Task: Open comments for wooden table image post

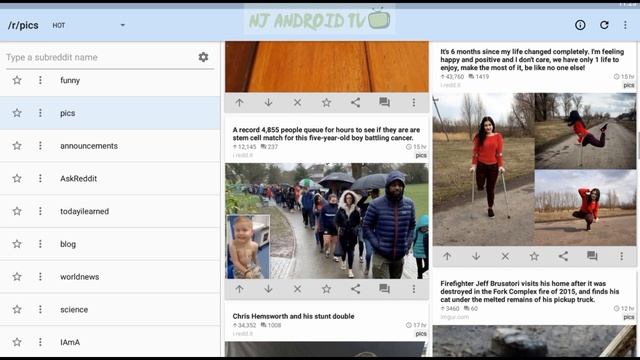Action: click(x=384, y=102)
